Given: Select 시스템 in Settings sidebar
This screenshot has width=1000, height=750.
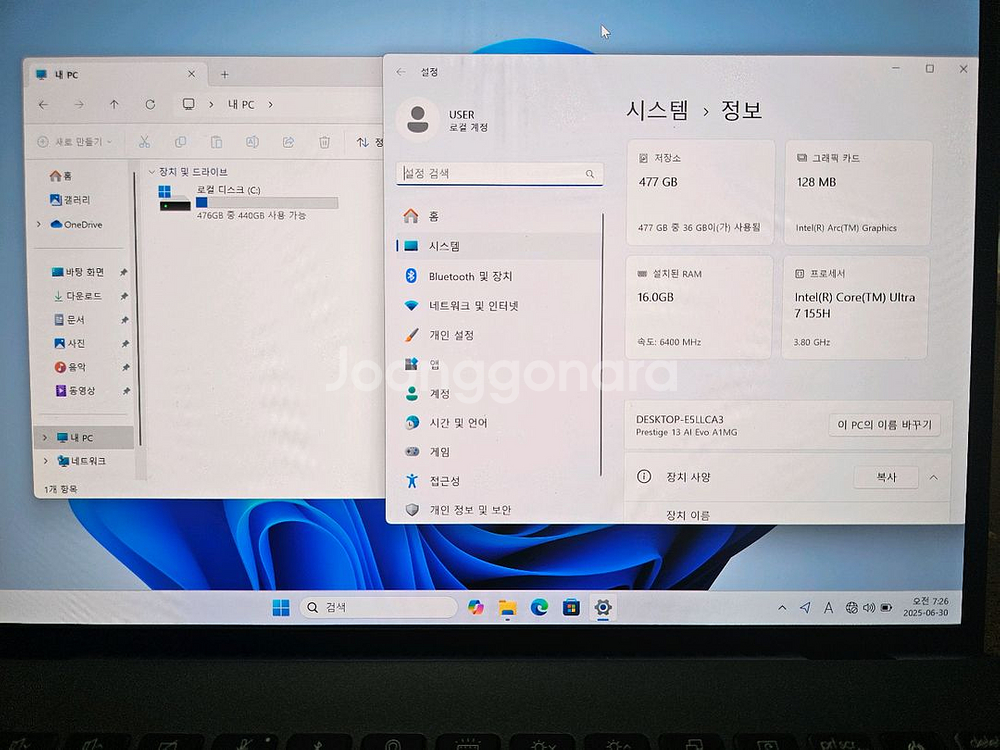Looking at the screenshot, I should point(497,246).
